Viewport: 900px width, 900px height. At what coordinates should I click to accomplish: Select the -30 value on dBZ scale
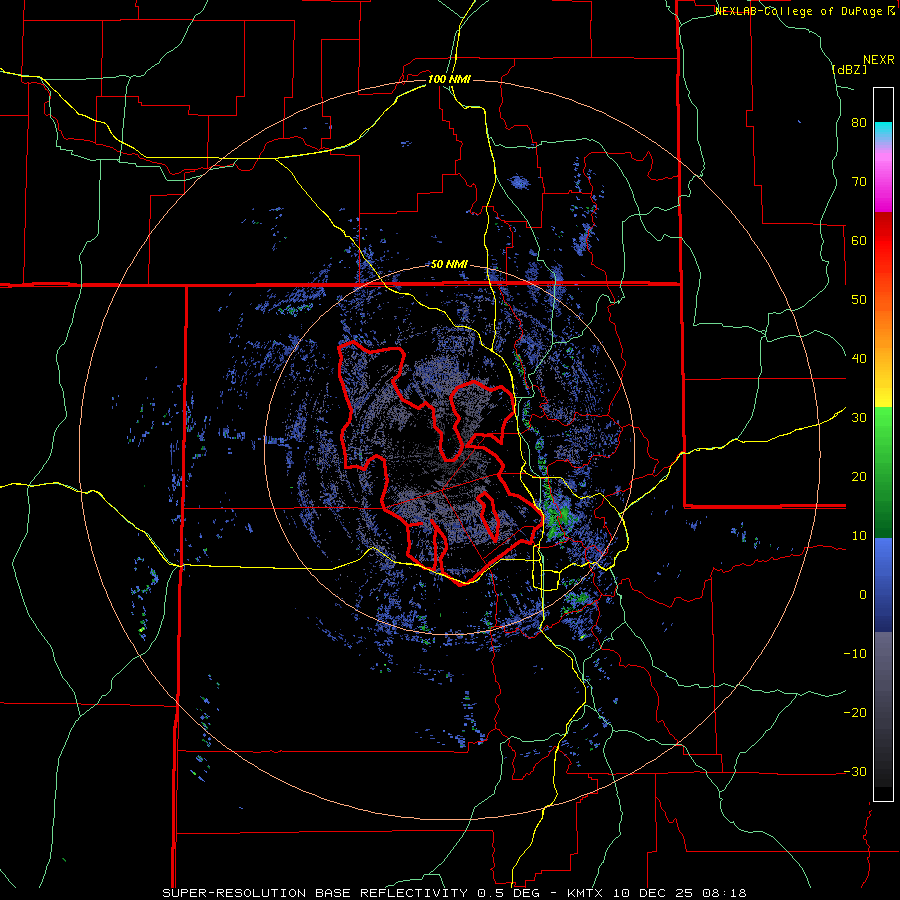[855, 771]
